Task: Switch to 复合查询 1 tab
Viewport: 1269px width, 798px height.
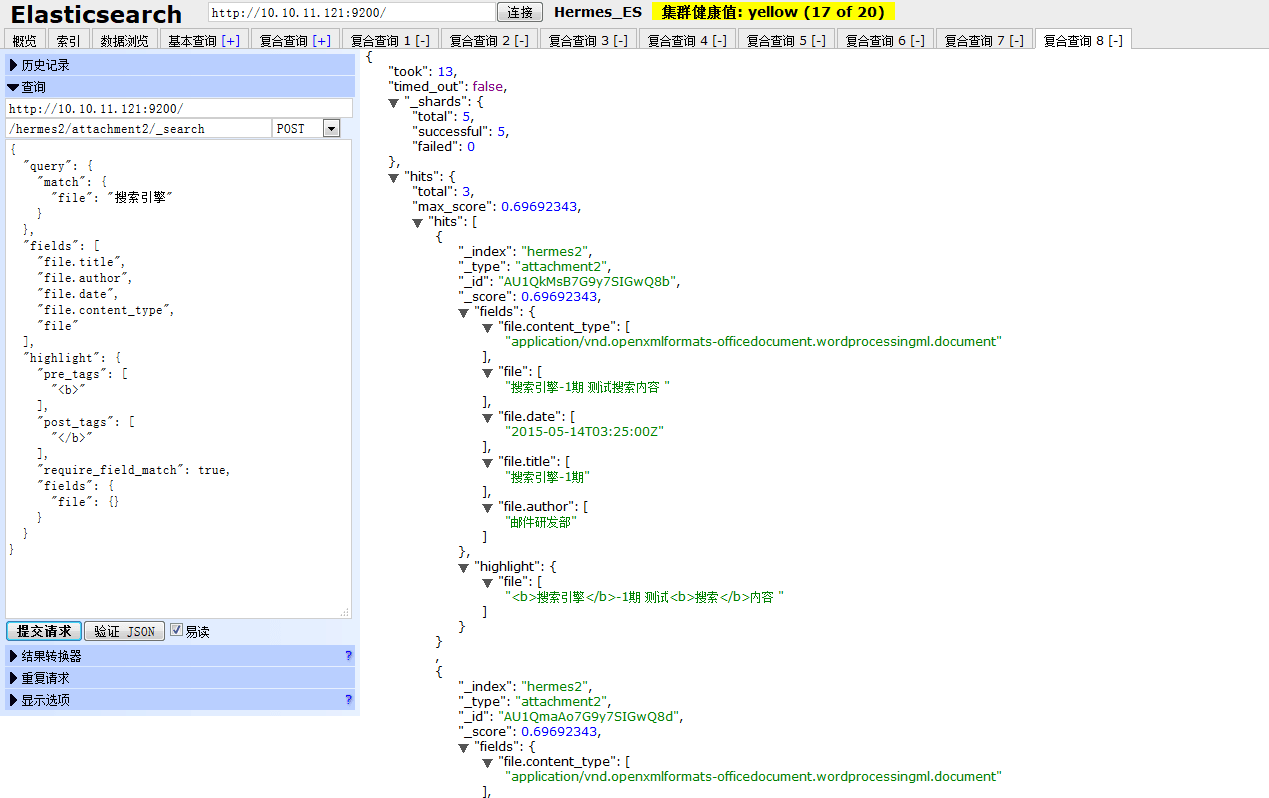Action: (x=390, y=40)
